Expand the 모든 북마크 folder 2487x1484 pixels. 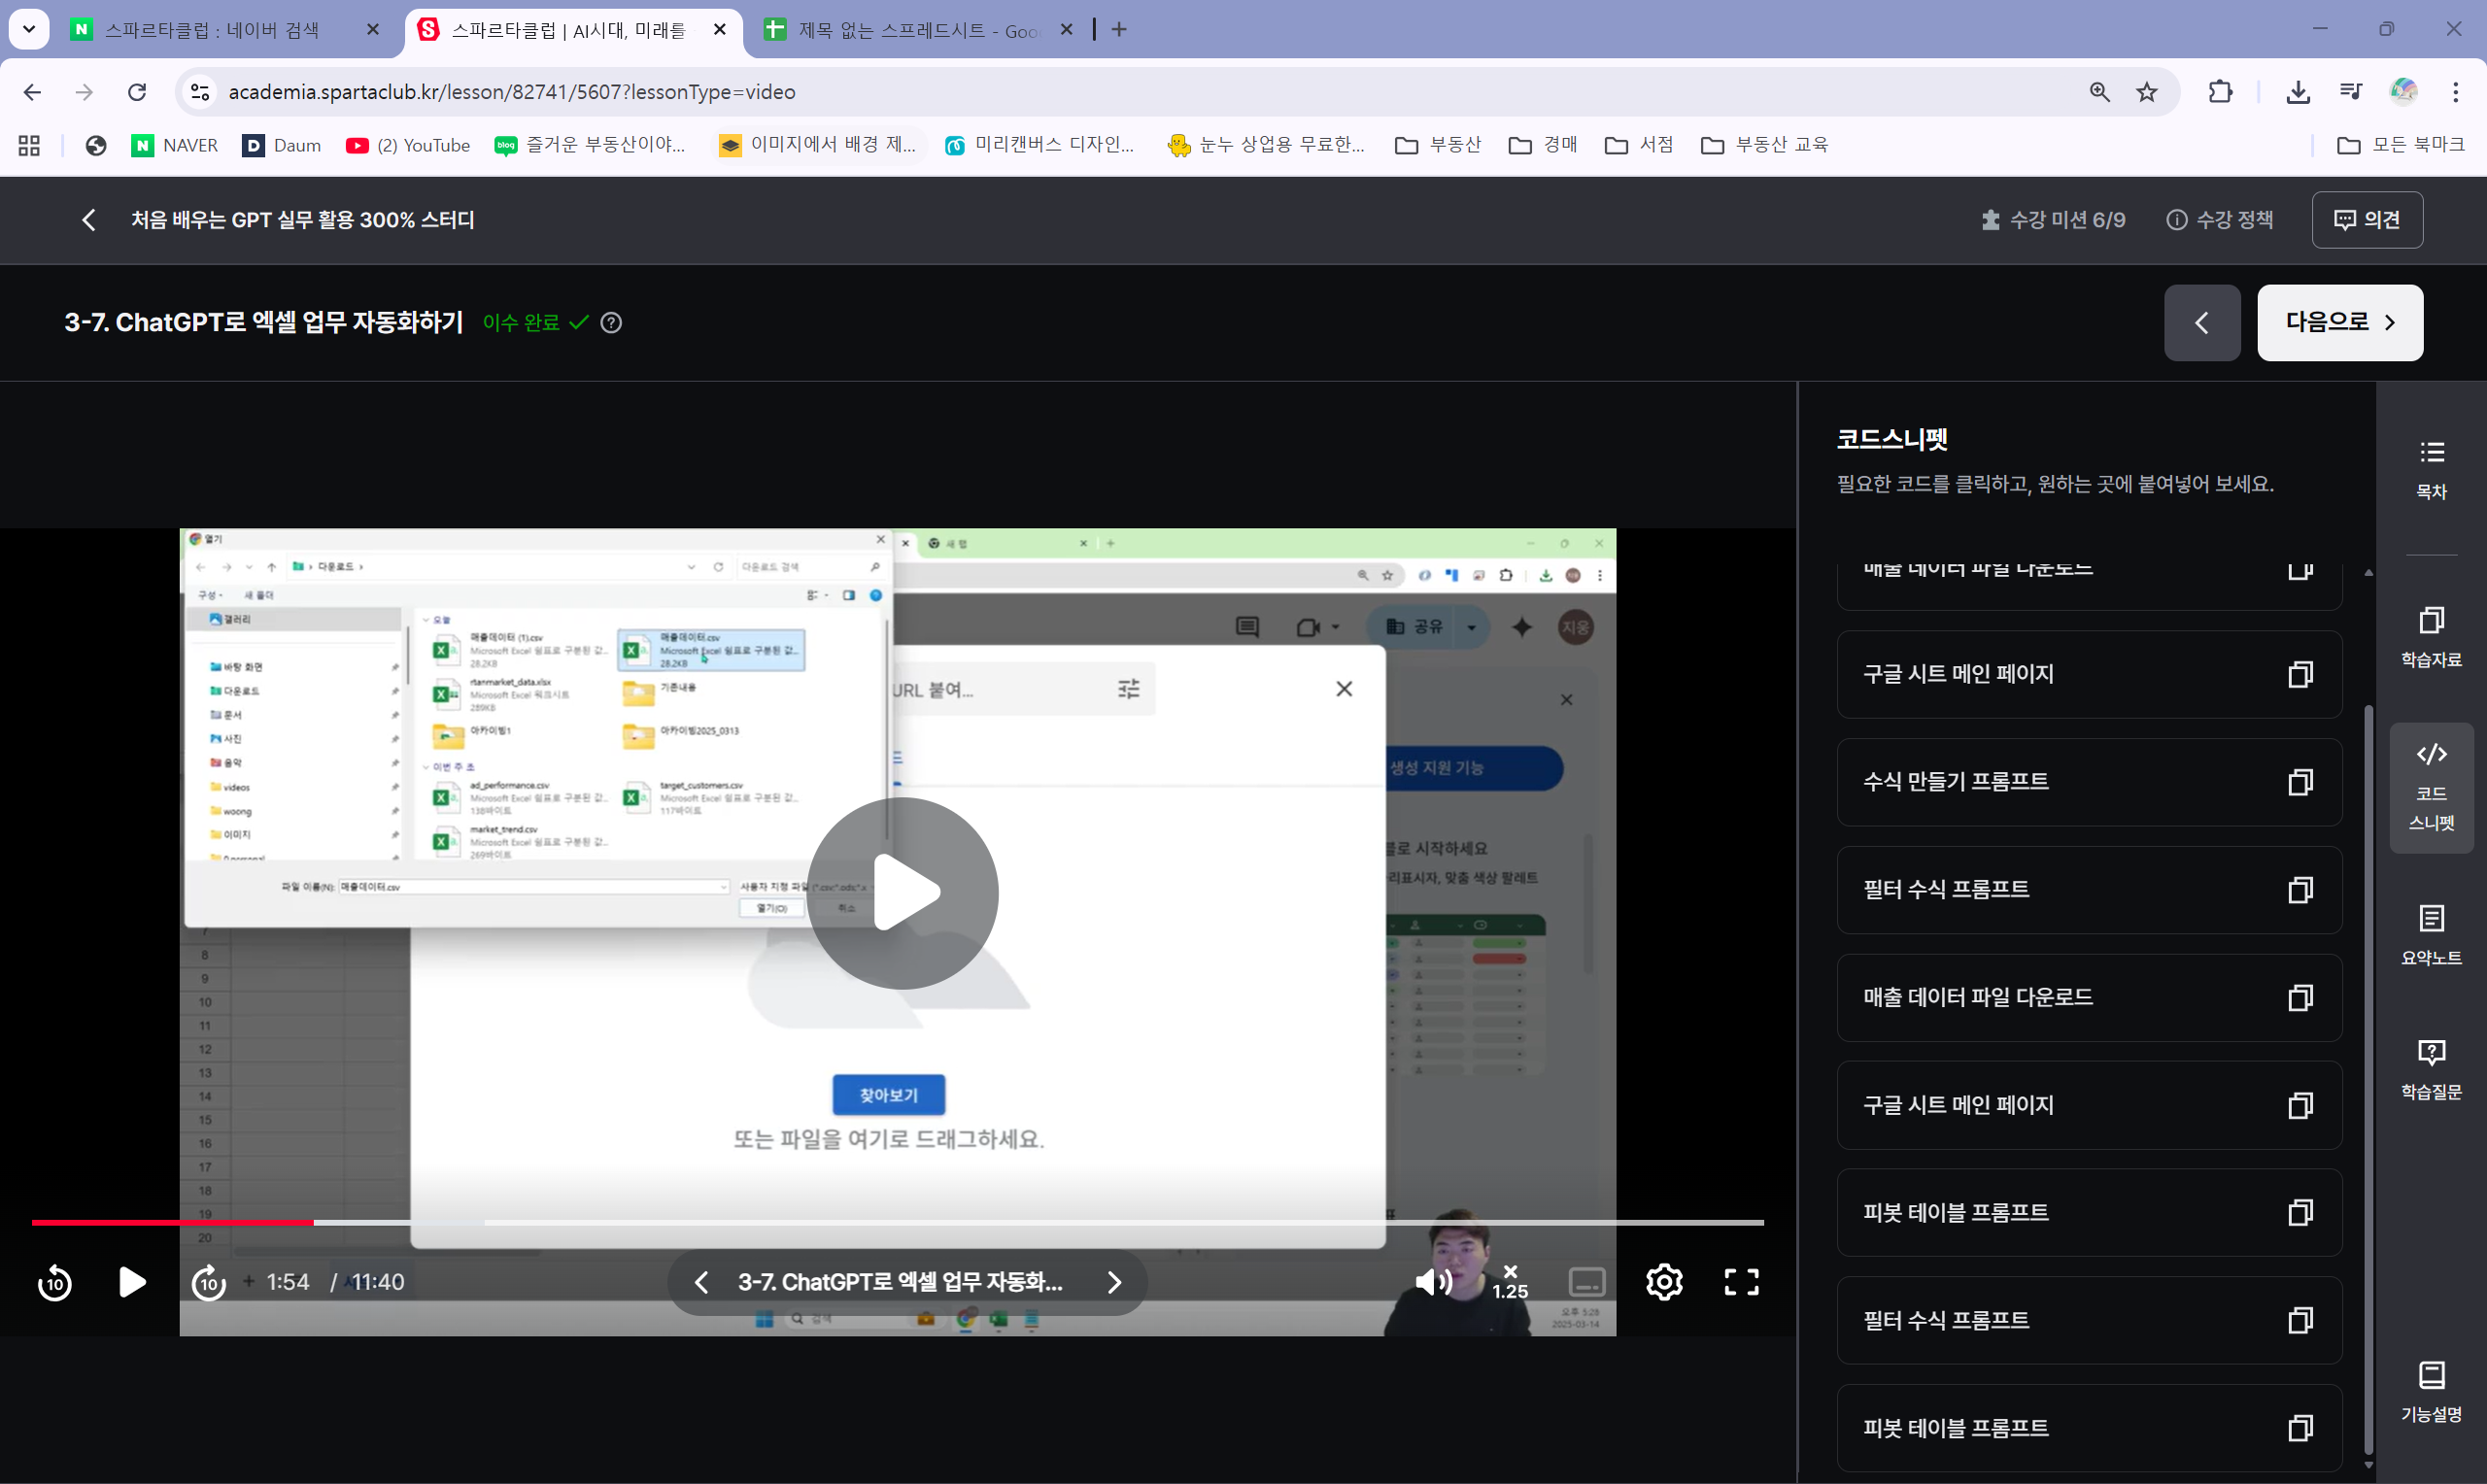tap(2400, 146)
